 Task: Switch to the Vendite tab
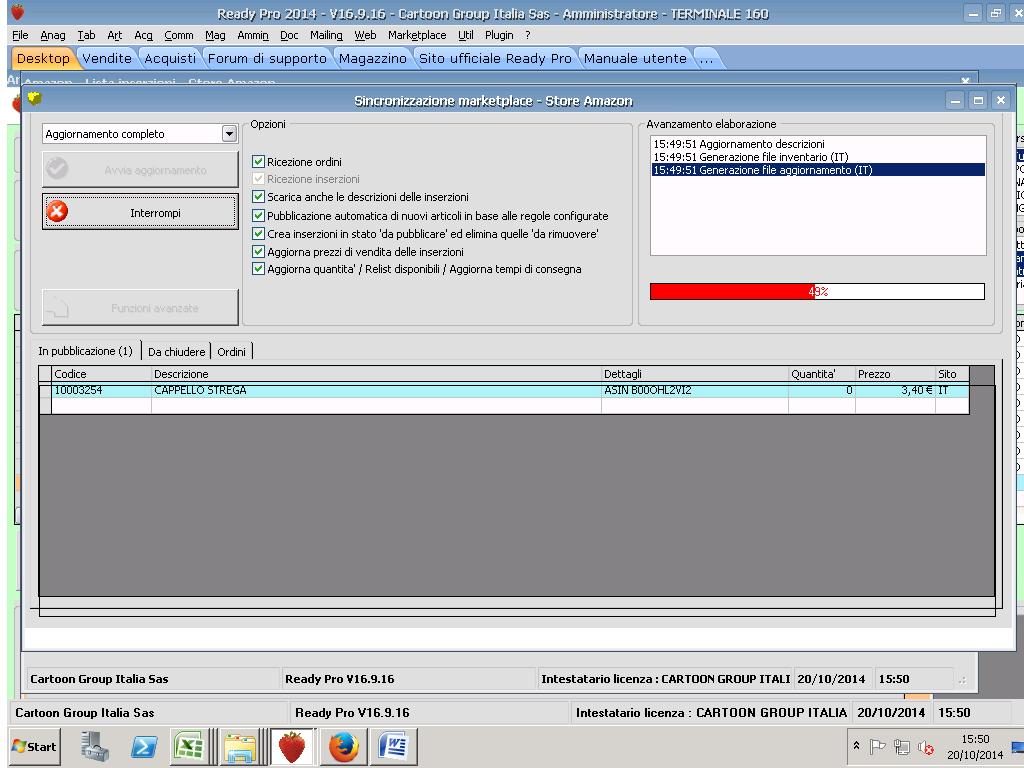click(107, 59)
